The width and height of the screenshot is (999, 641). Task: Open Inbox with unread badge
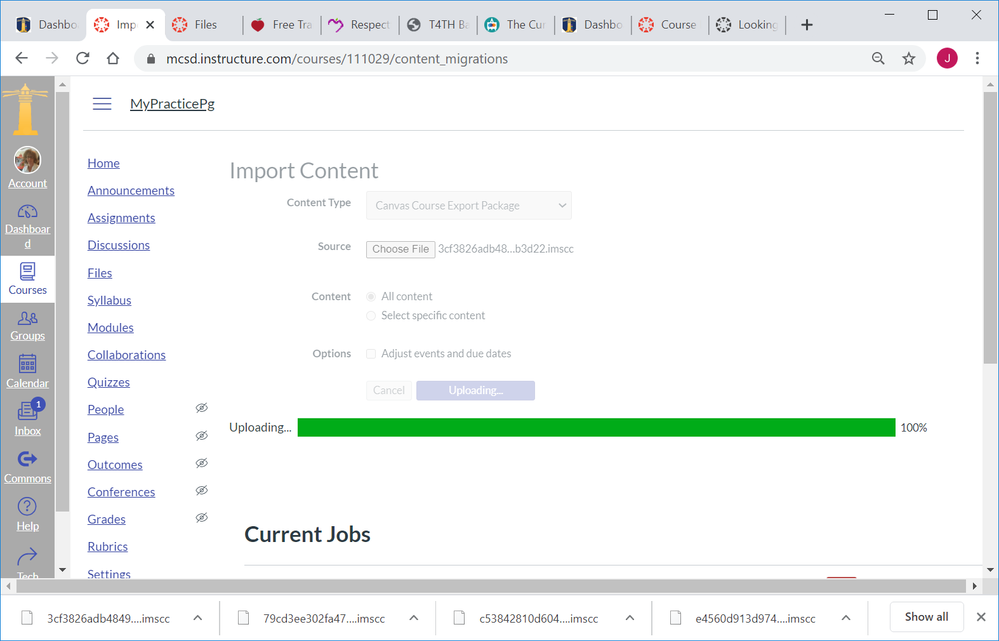pos(27,412)
